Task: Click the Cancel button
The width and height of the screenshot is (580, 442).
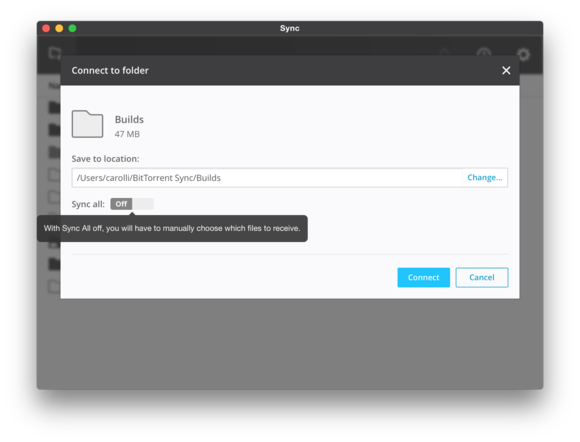Action: [x=482, y=277]
